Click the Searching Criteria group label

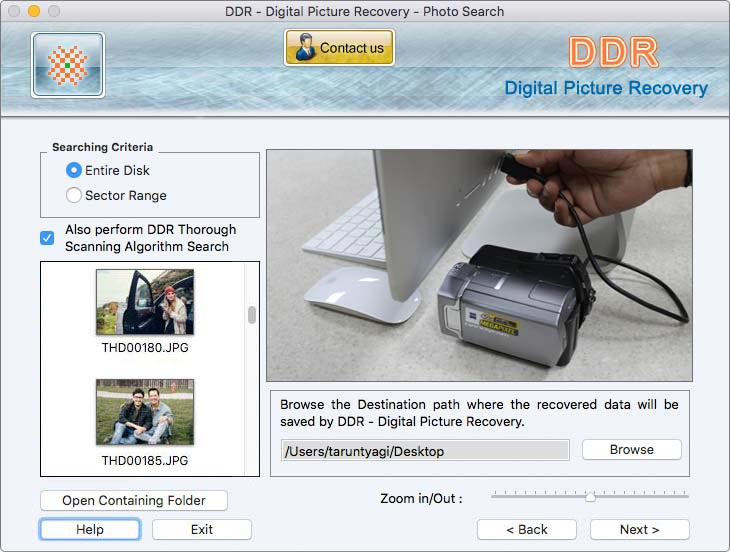(102, 147)
